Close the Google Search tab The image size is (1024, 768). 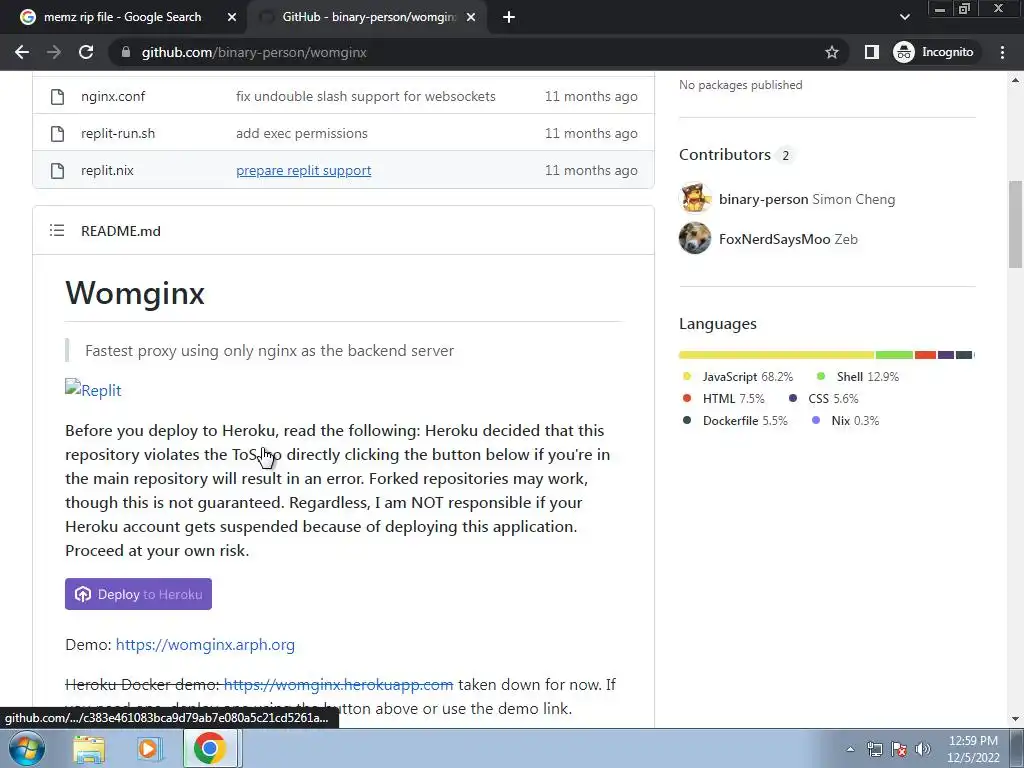point(232,18)
